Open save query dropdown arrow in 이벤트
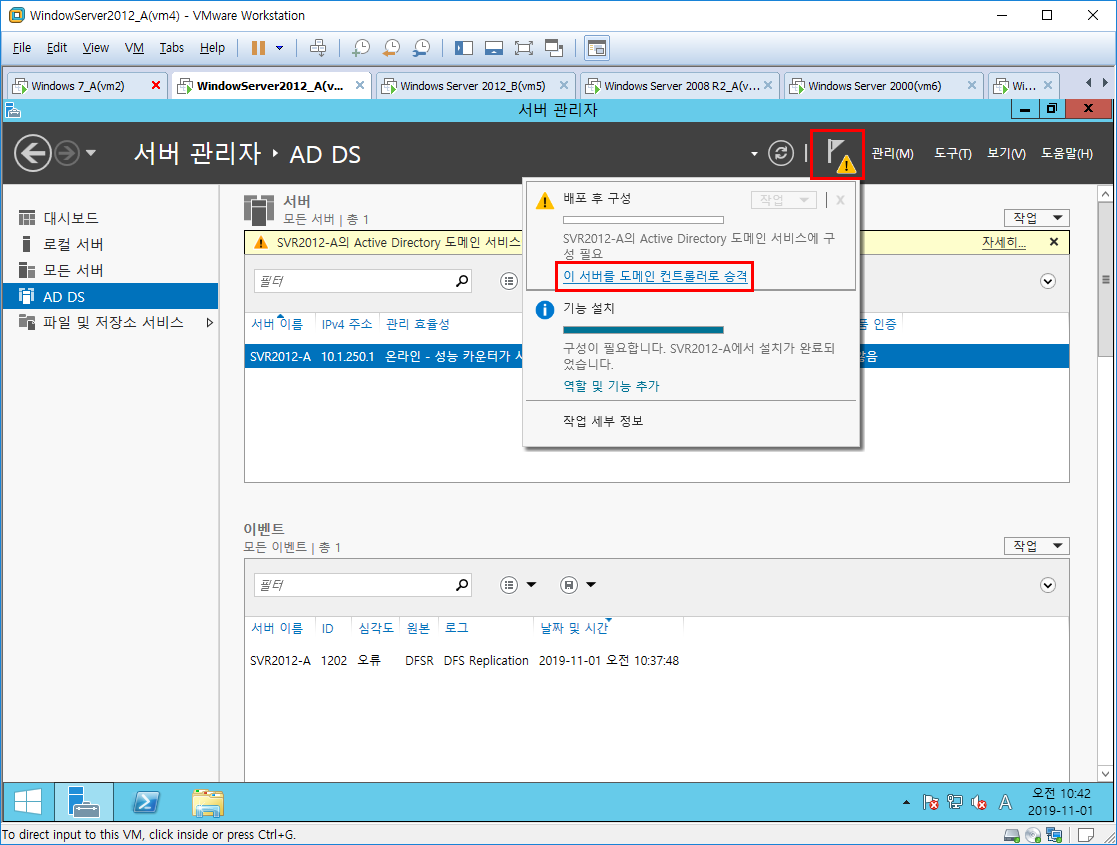Screen dimensions: 1117x845 (x=591, y=585)
